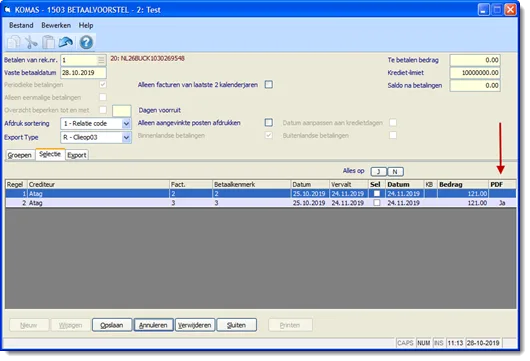Click the Verwijderen button
The height and width of the screenshot is (361, 530).
[195, 325]
